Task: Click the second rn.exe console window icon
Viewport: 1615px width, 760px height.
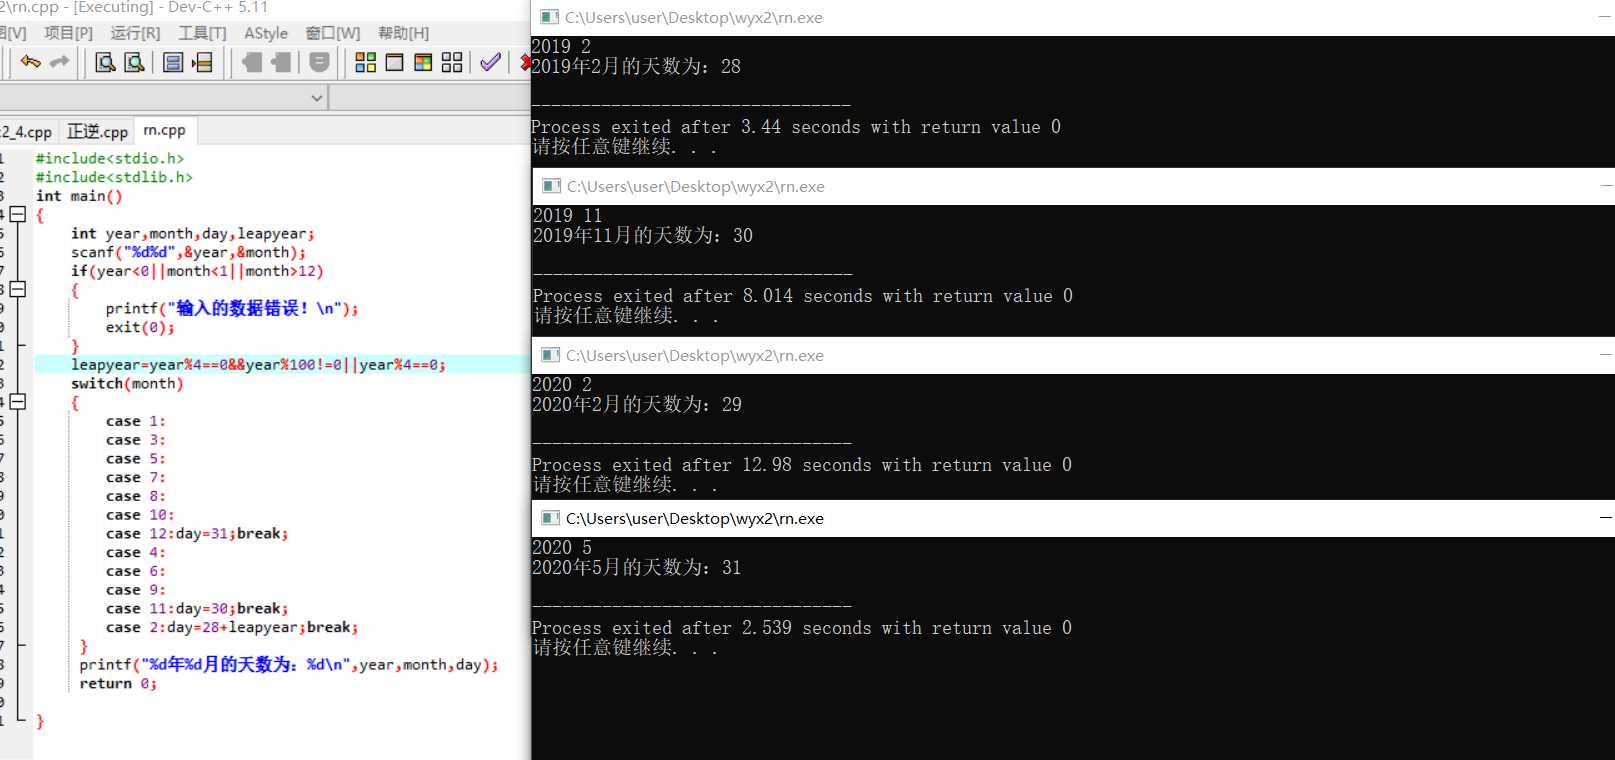Action: point(551,186)
